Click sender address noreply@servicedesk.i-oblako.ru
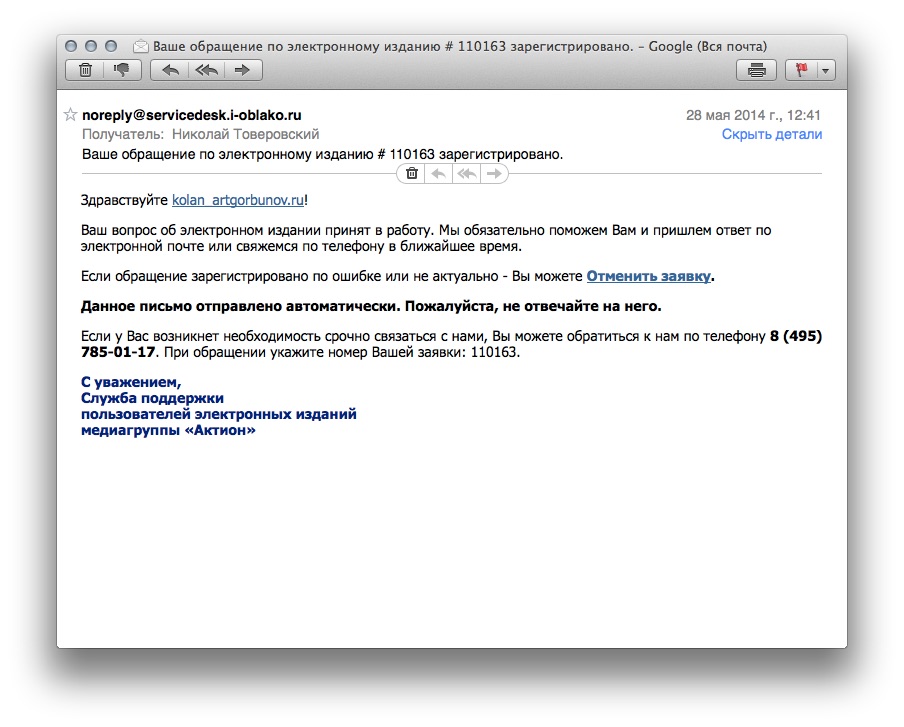This screenshot has height=727, width=904. pos(191,115)
